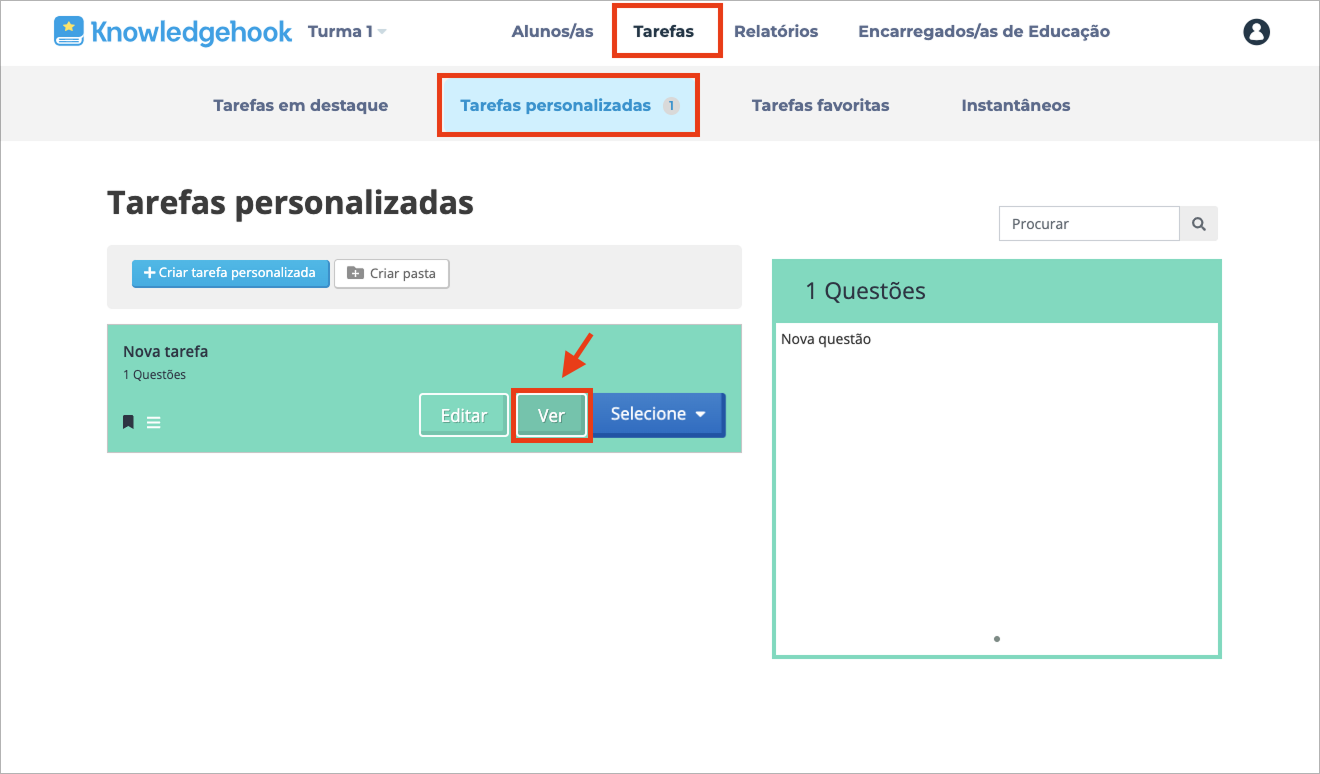Open Relatórios menu
This screenshot has height=774, width=1320.
[776, 32]
